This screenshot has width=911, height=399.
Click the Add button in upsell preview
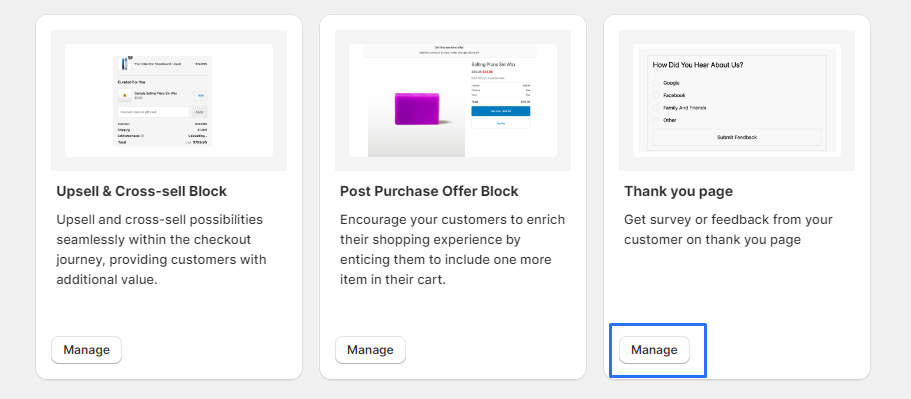(200, 95)
